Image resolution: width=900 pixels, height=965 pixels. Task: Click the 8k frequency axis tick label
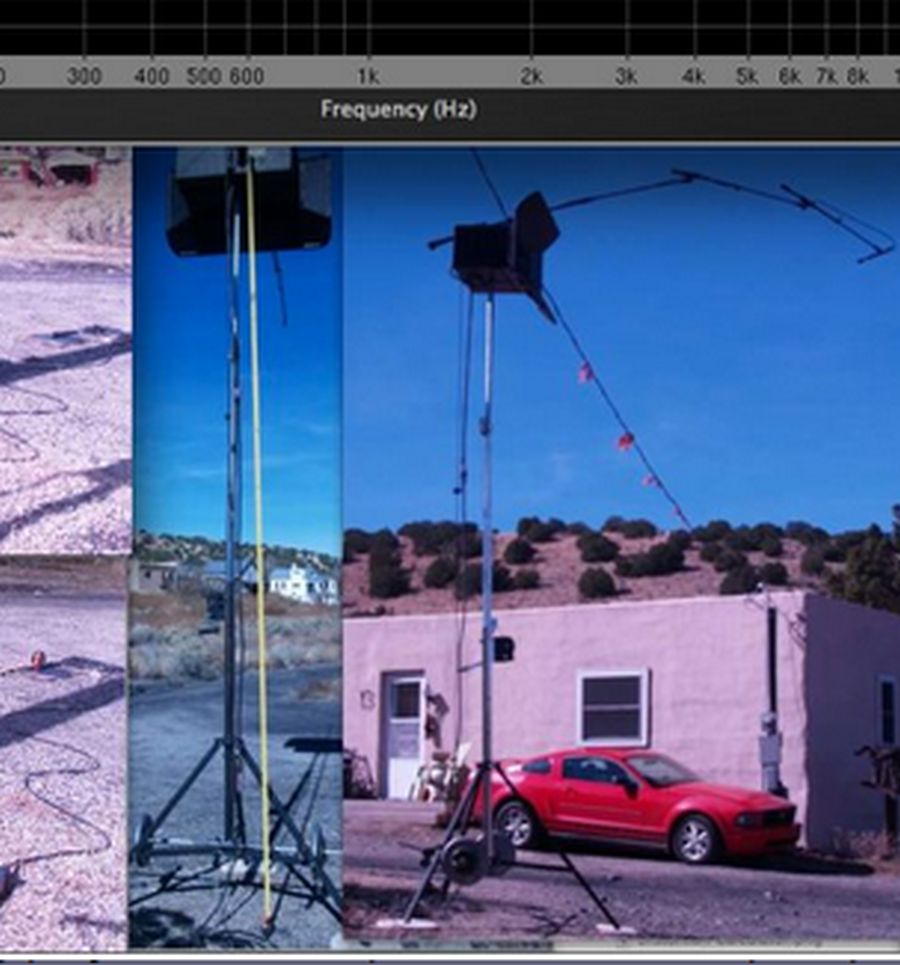(x=858, y=76)
